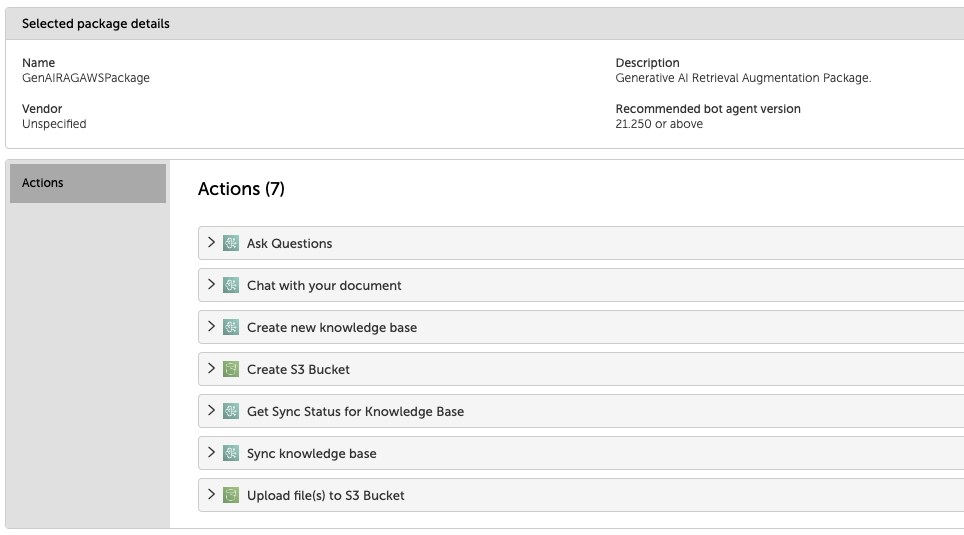The width and height of the screenshot is (964, 535).
Task: Click the Create new knowledge base icon
Action: click(231, 327)
